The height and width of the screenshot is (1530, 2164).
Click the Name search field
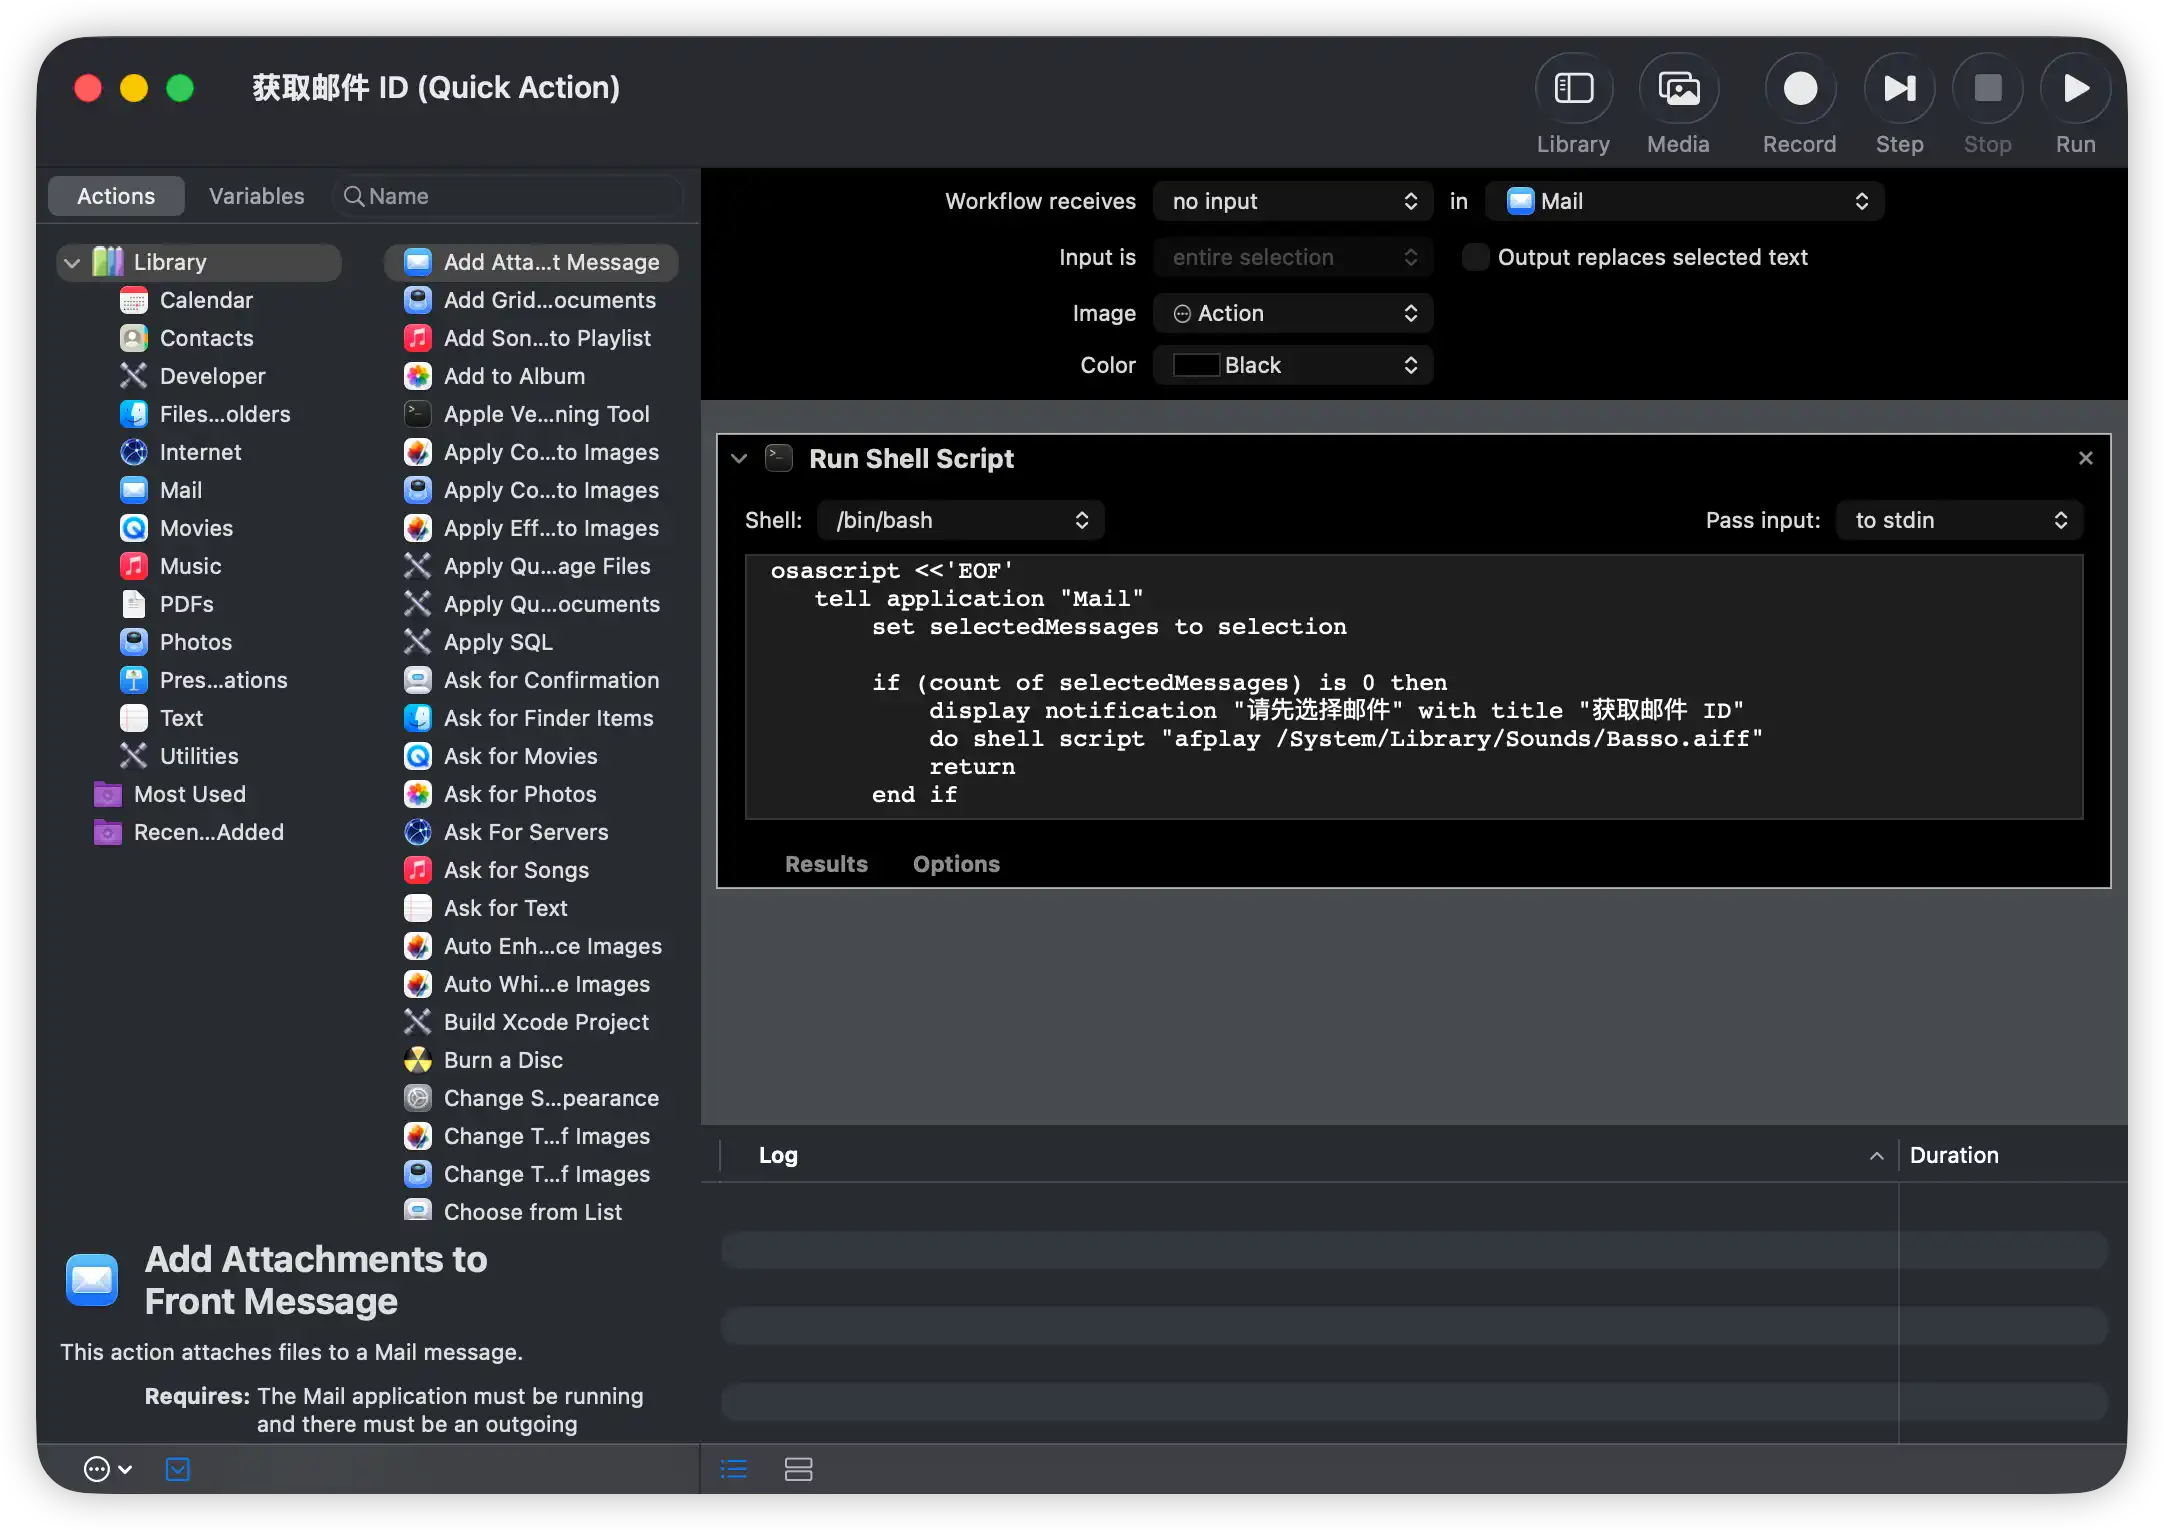click(510, 196)
